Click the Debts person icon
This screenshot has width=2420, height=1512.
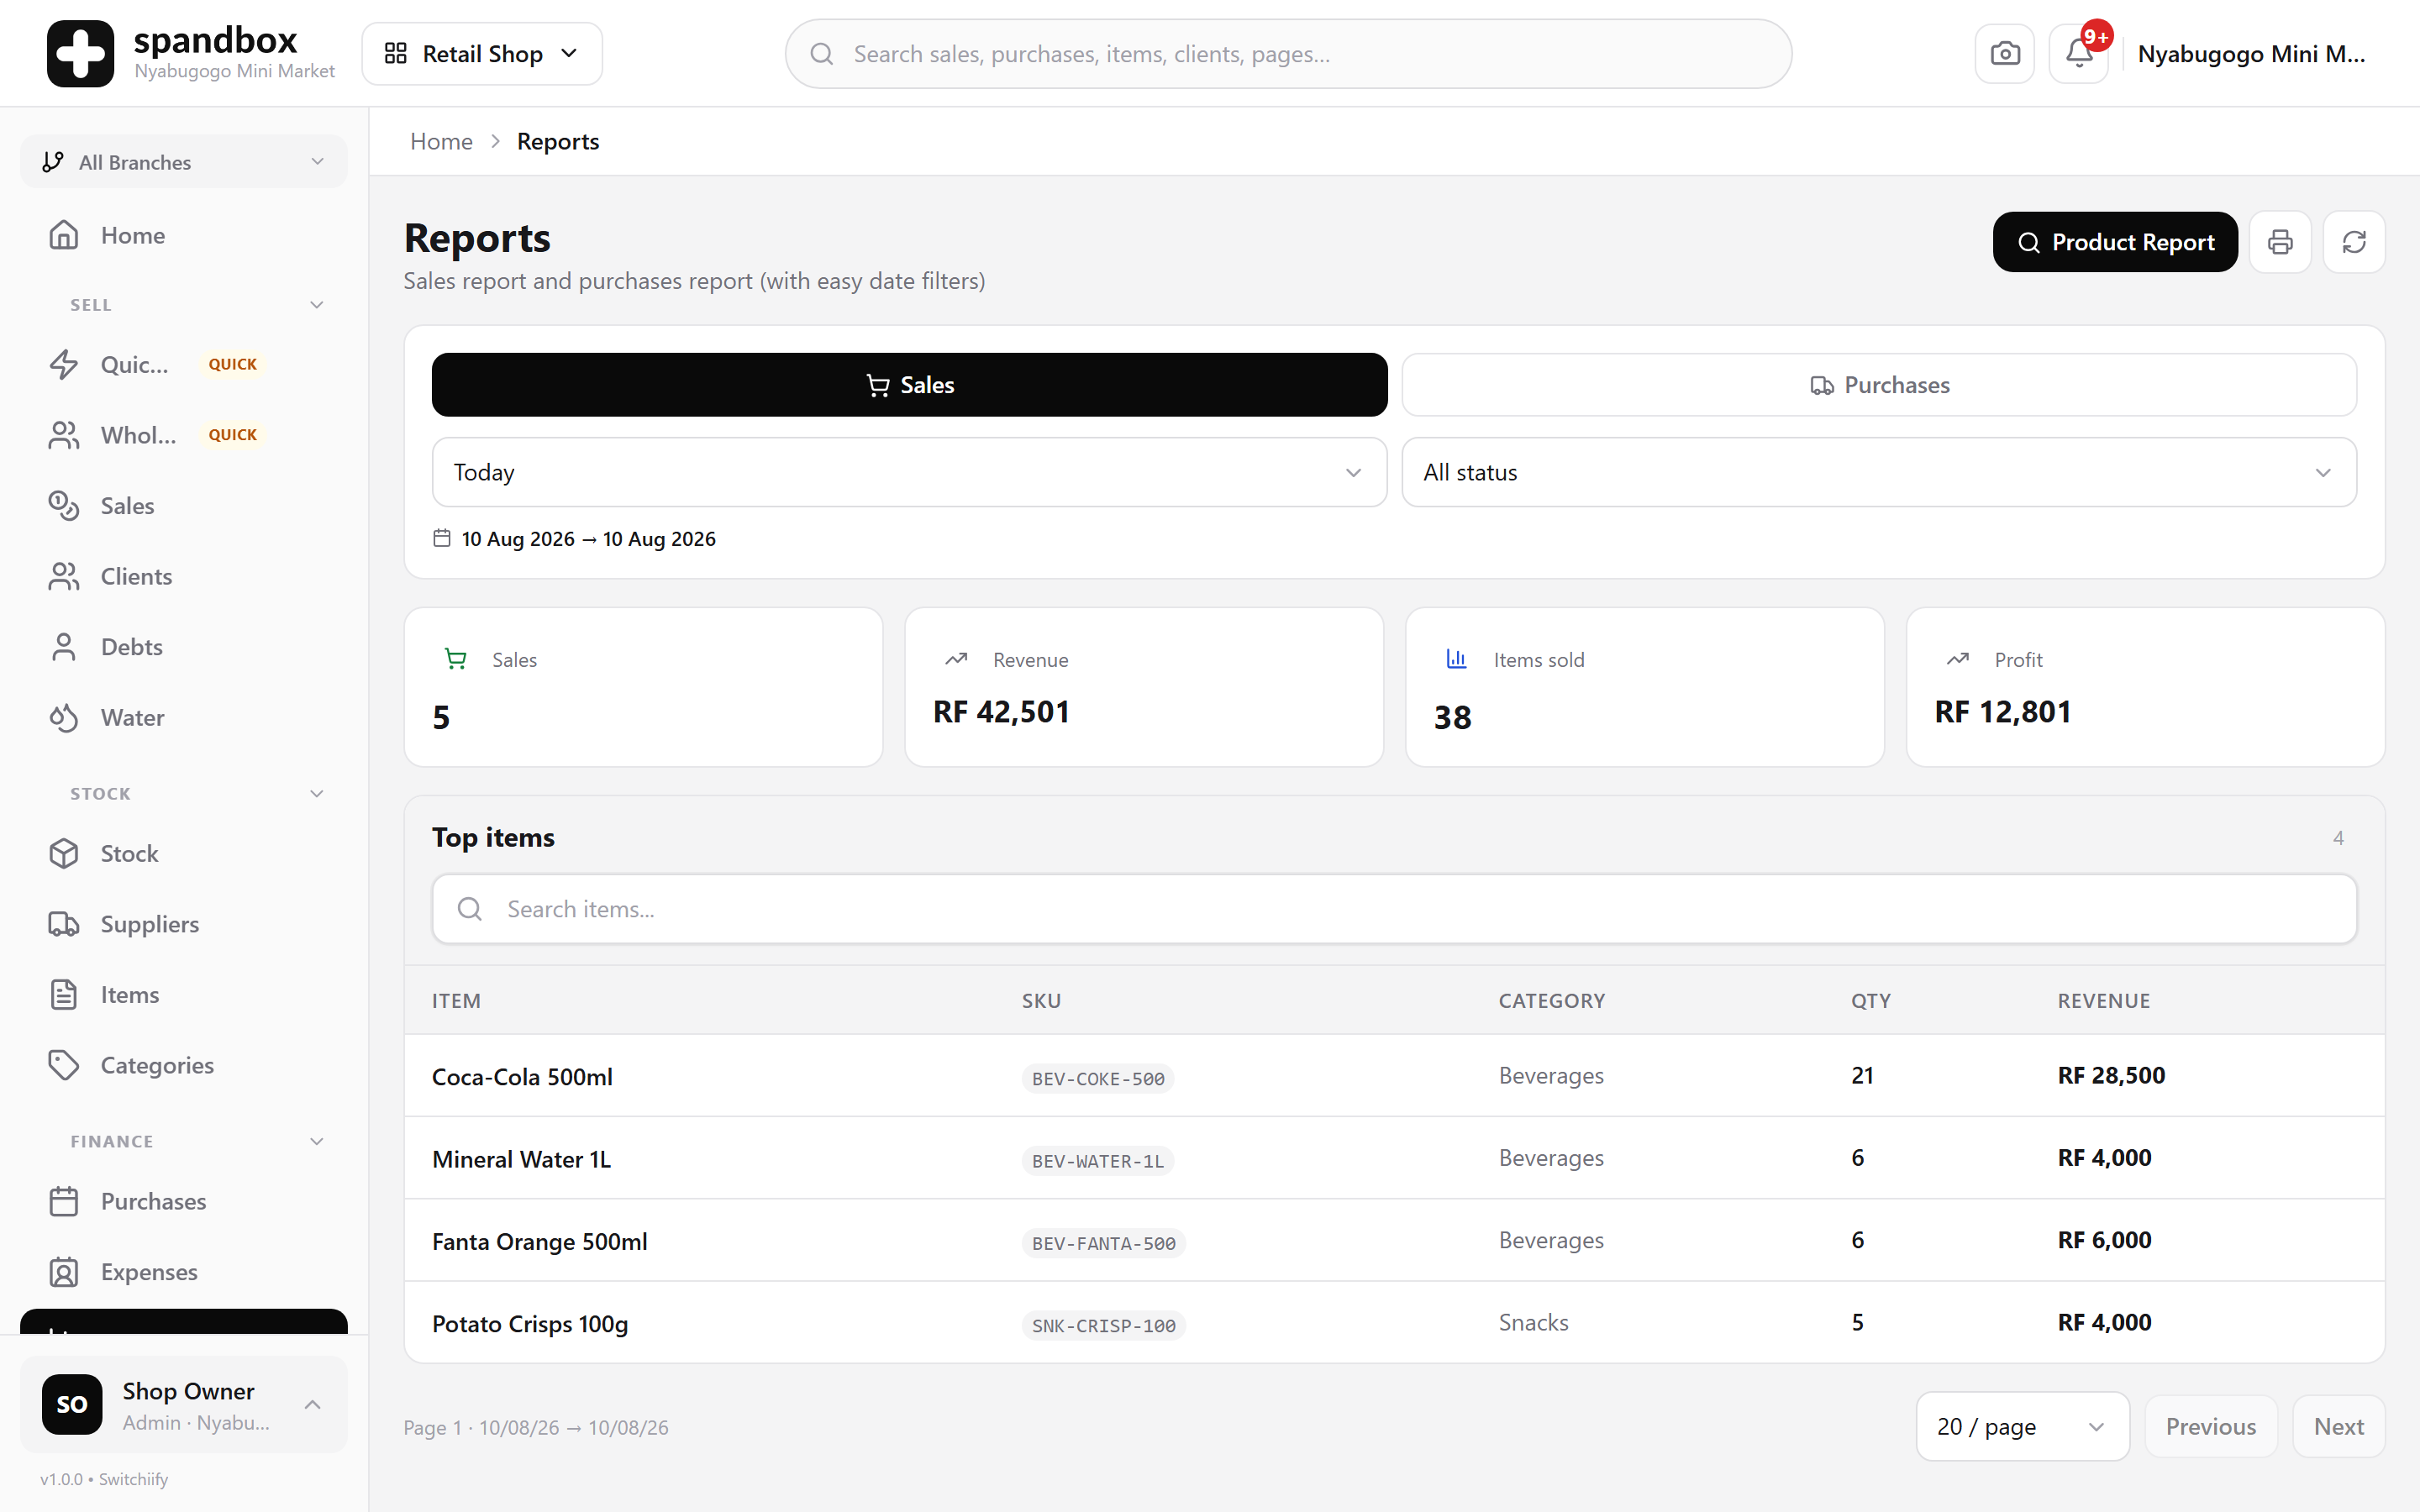click(64, 647)
